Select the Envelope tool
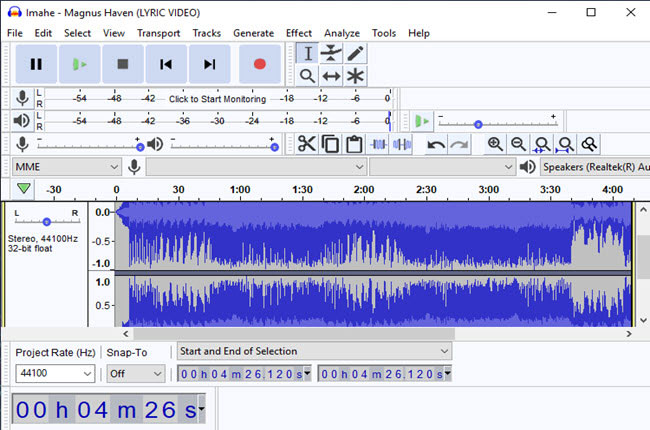This screenshot has width=650, height=430. [x=331, y=54]
